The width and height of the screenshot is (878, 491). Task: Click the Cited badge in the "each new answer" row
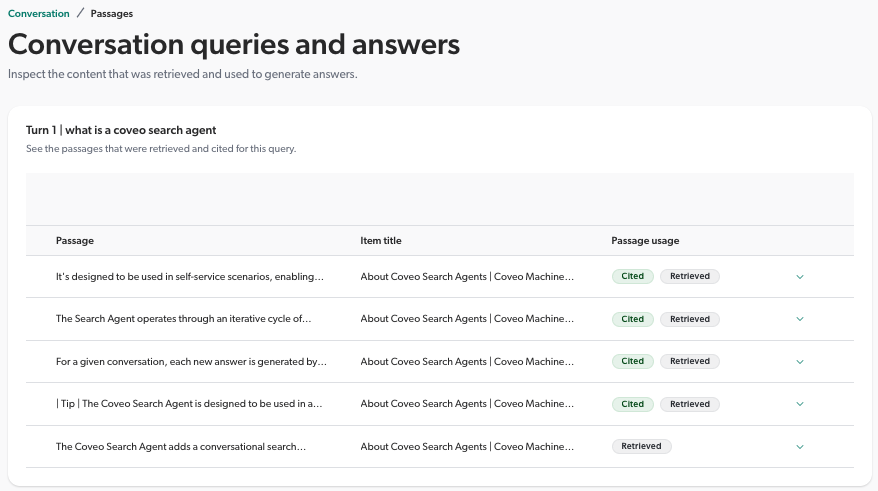(x=632, y=362)
